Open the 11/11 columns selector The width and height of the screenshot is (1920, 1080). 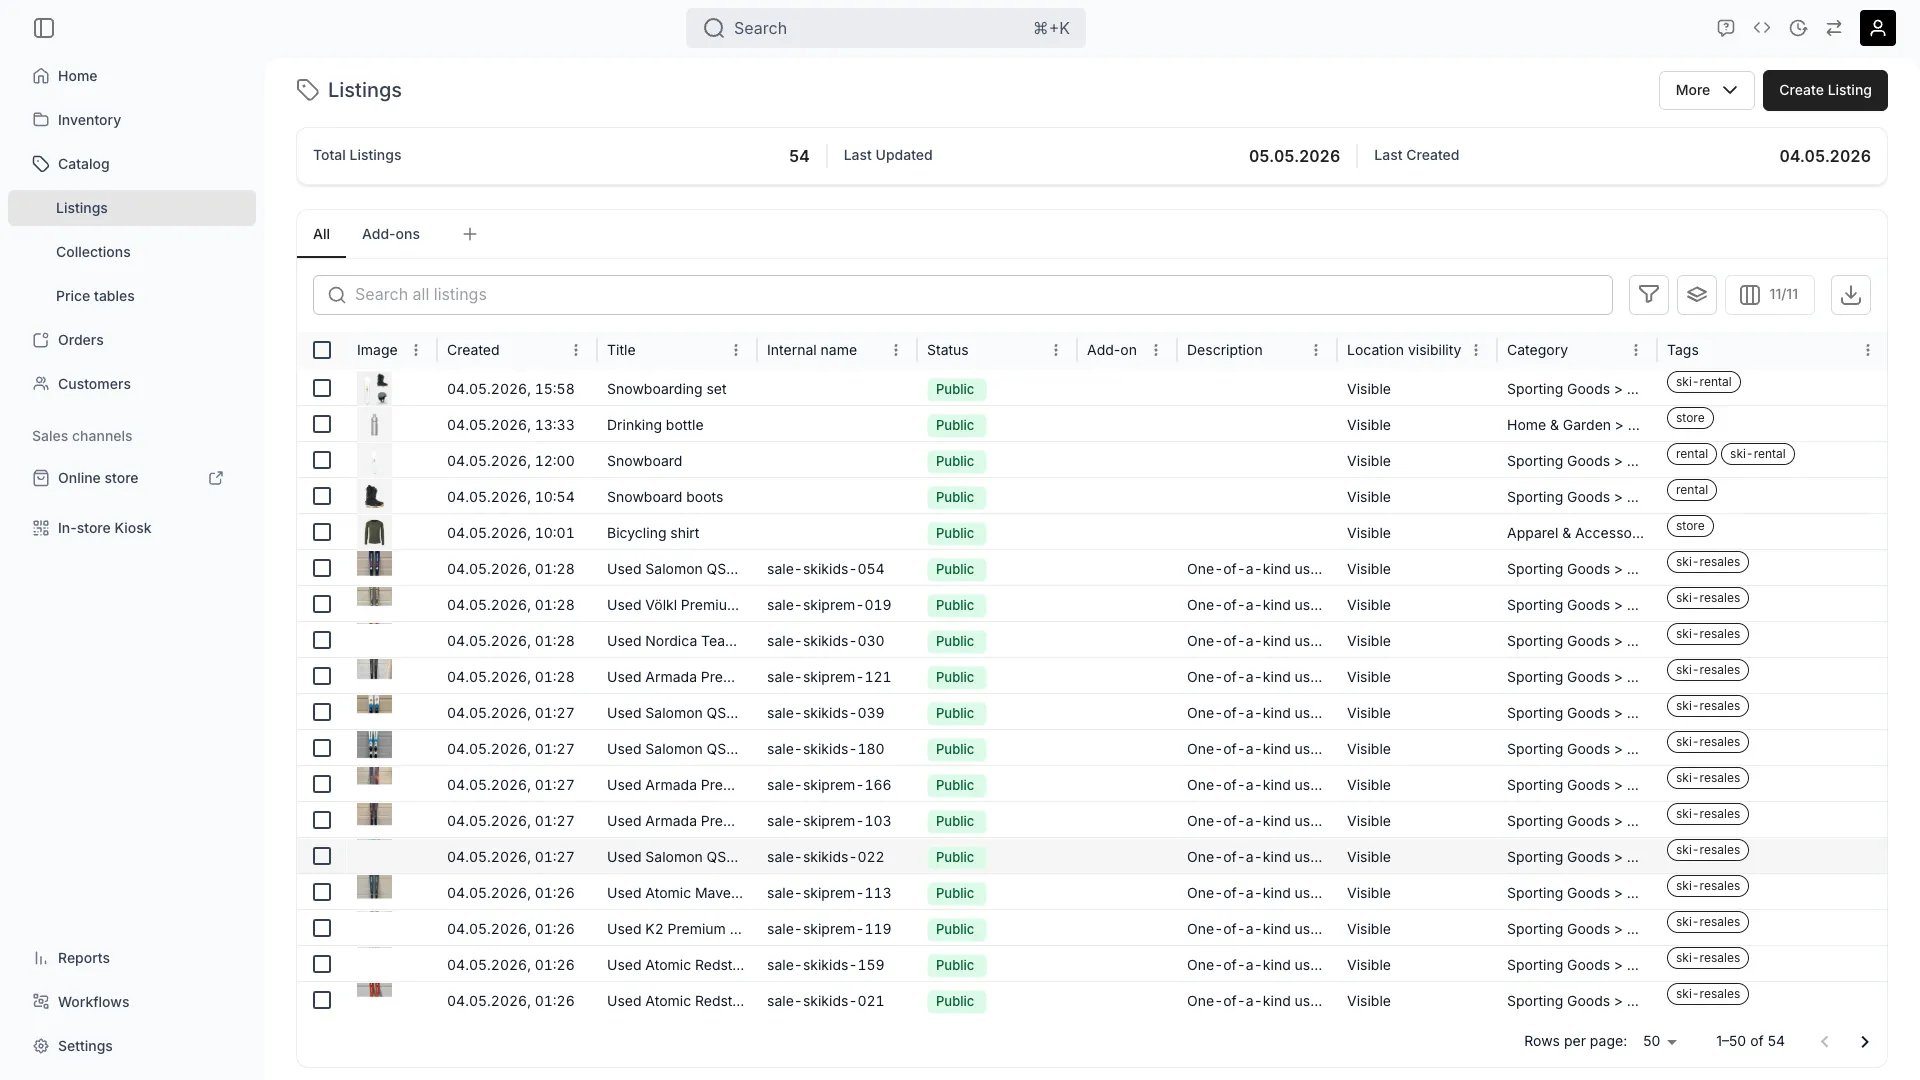pos(1770,294)
